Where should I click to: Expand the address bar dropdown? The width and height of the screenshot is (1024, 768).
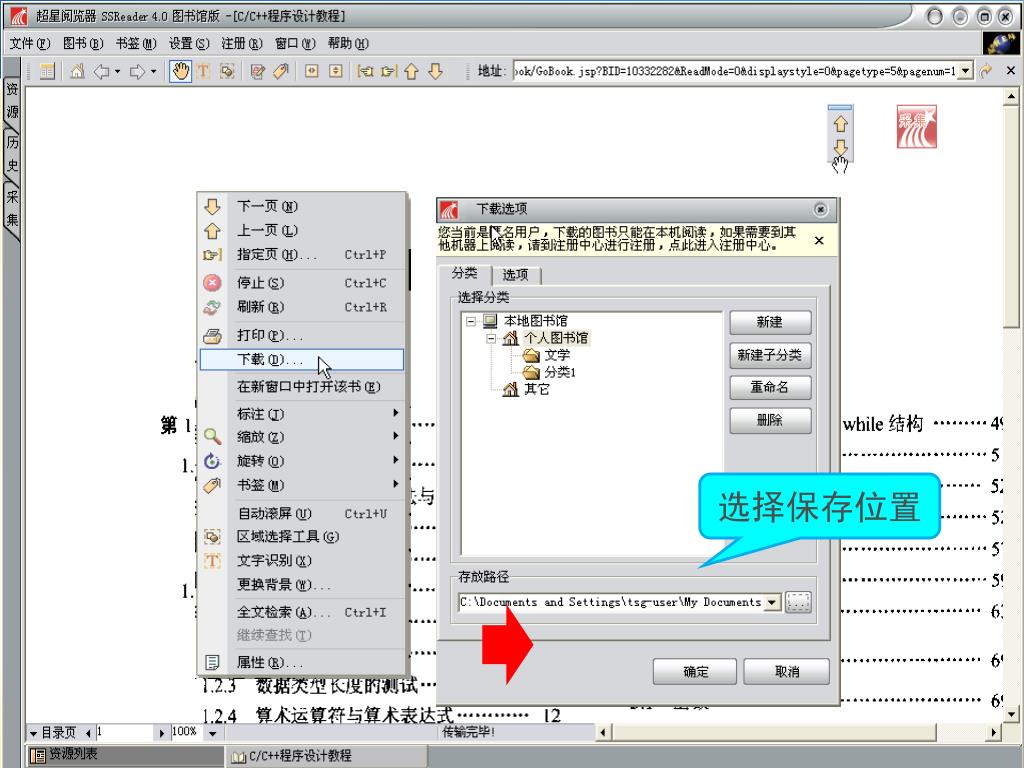(x=965, y=70)
